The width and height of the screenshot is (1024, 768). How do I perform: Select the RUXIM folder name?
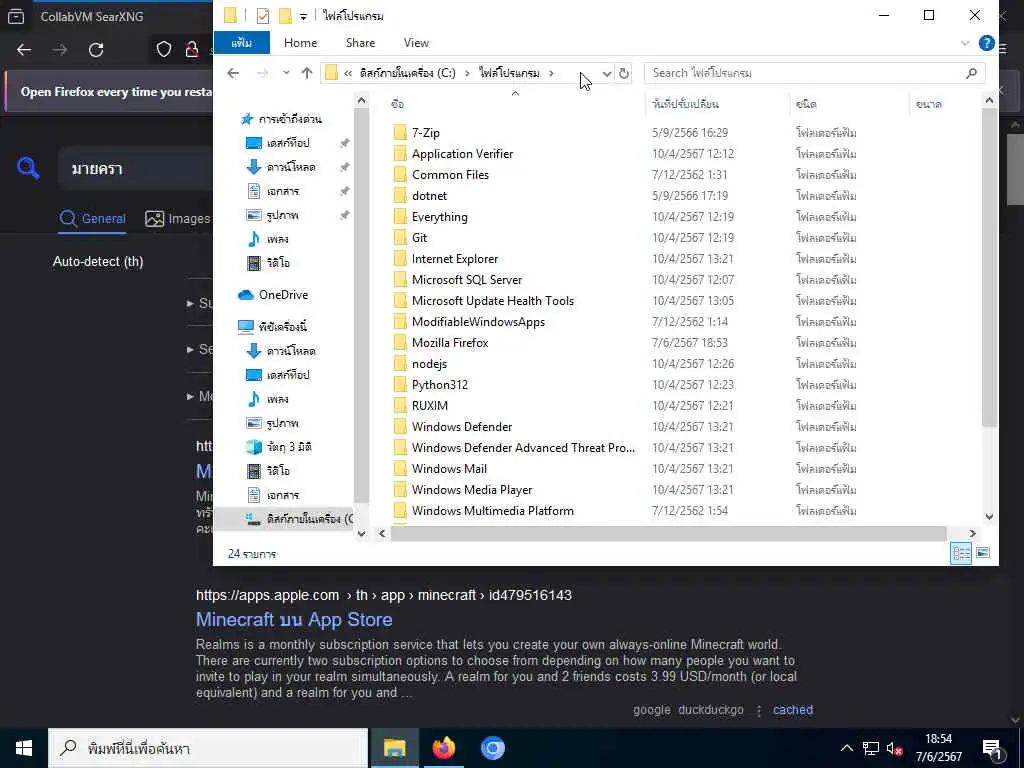click(x=430, y=406)
